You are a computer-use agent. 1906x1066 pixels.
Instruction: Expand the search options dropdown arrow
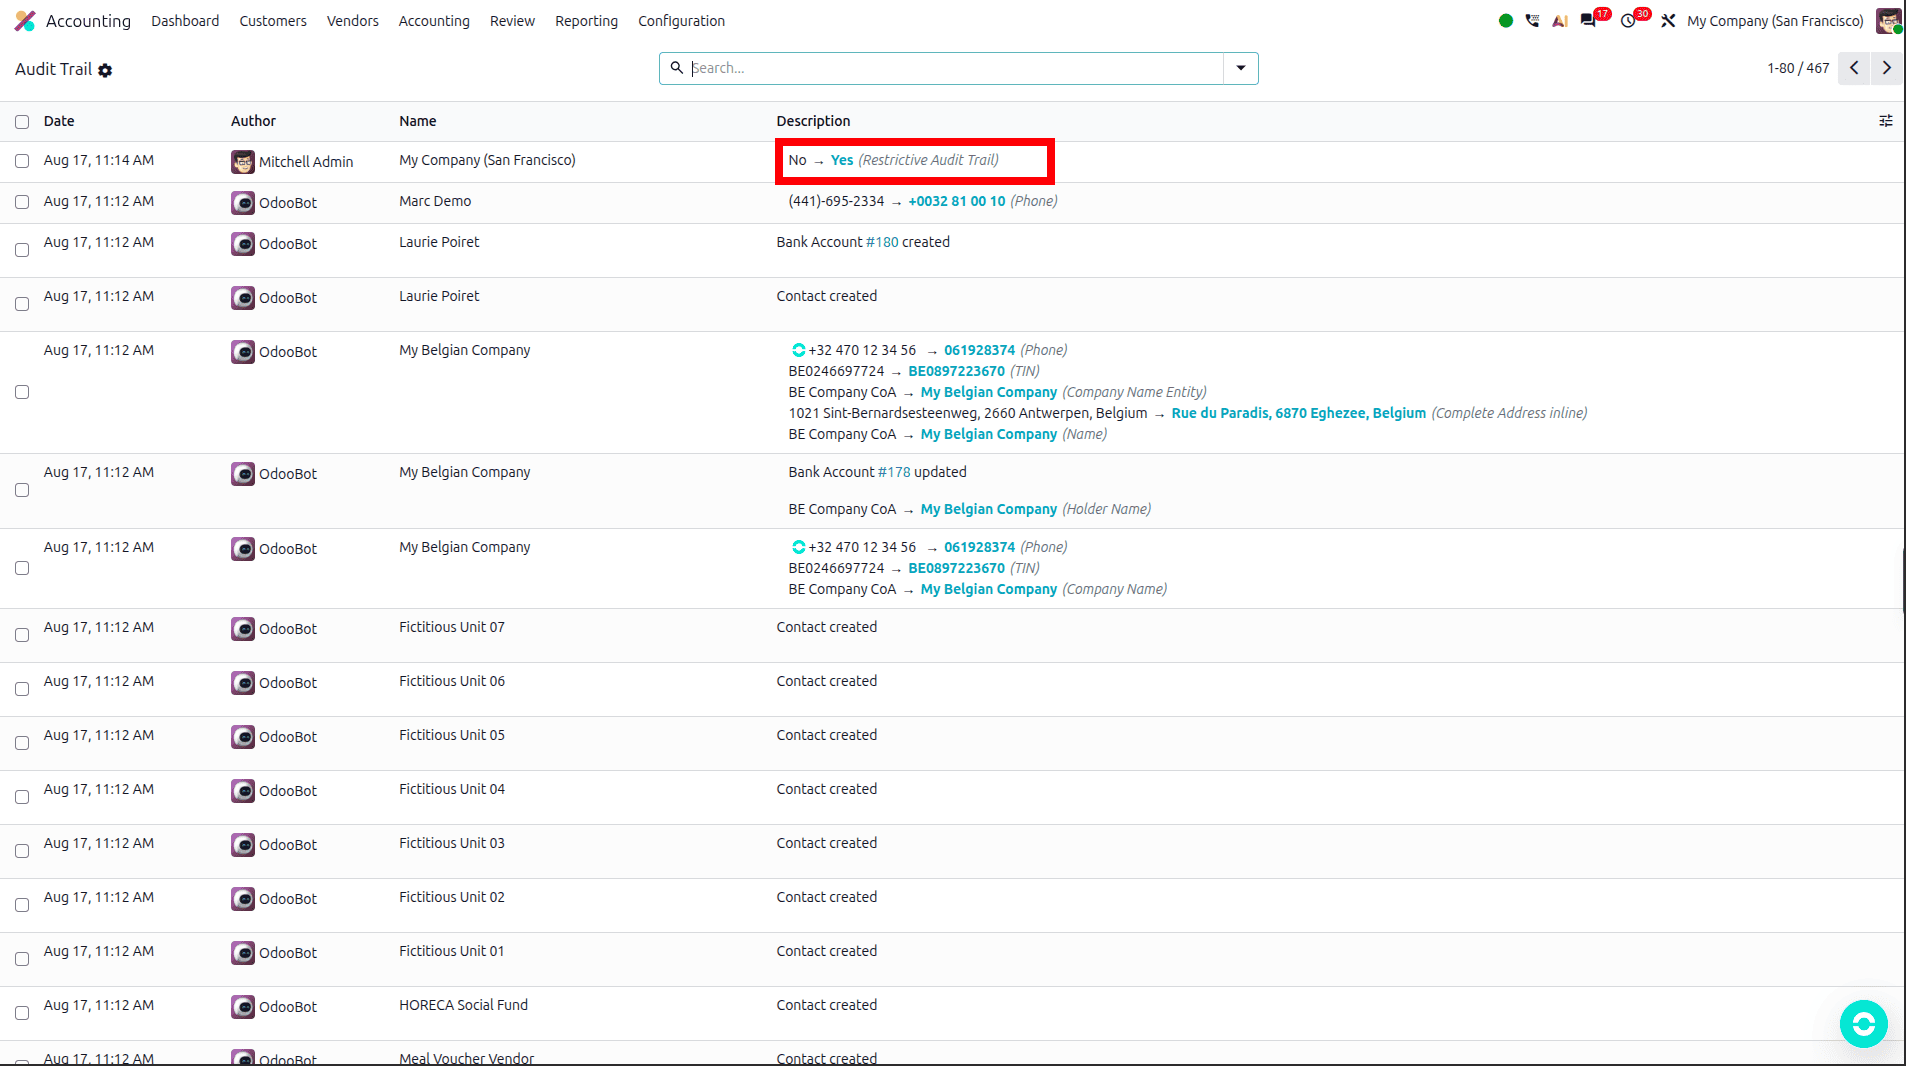click(1241, 68)
